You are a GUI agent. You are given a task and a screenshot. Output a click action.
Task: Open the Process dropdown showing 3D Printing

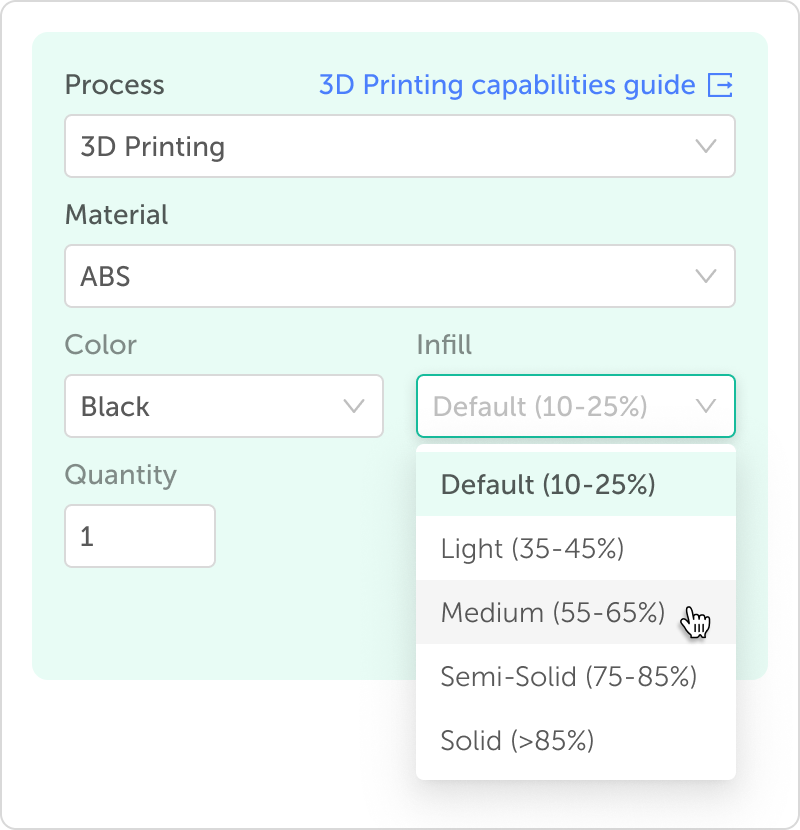[x=399, y=146]
